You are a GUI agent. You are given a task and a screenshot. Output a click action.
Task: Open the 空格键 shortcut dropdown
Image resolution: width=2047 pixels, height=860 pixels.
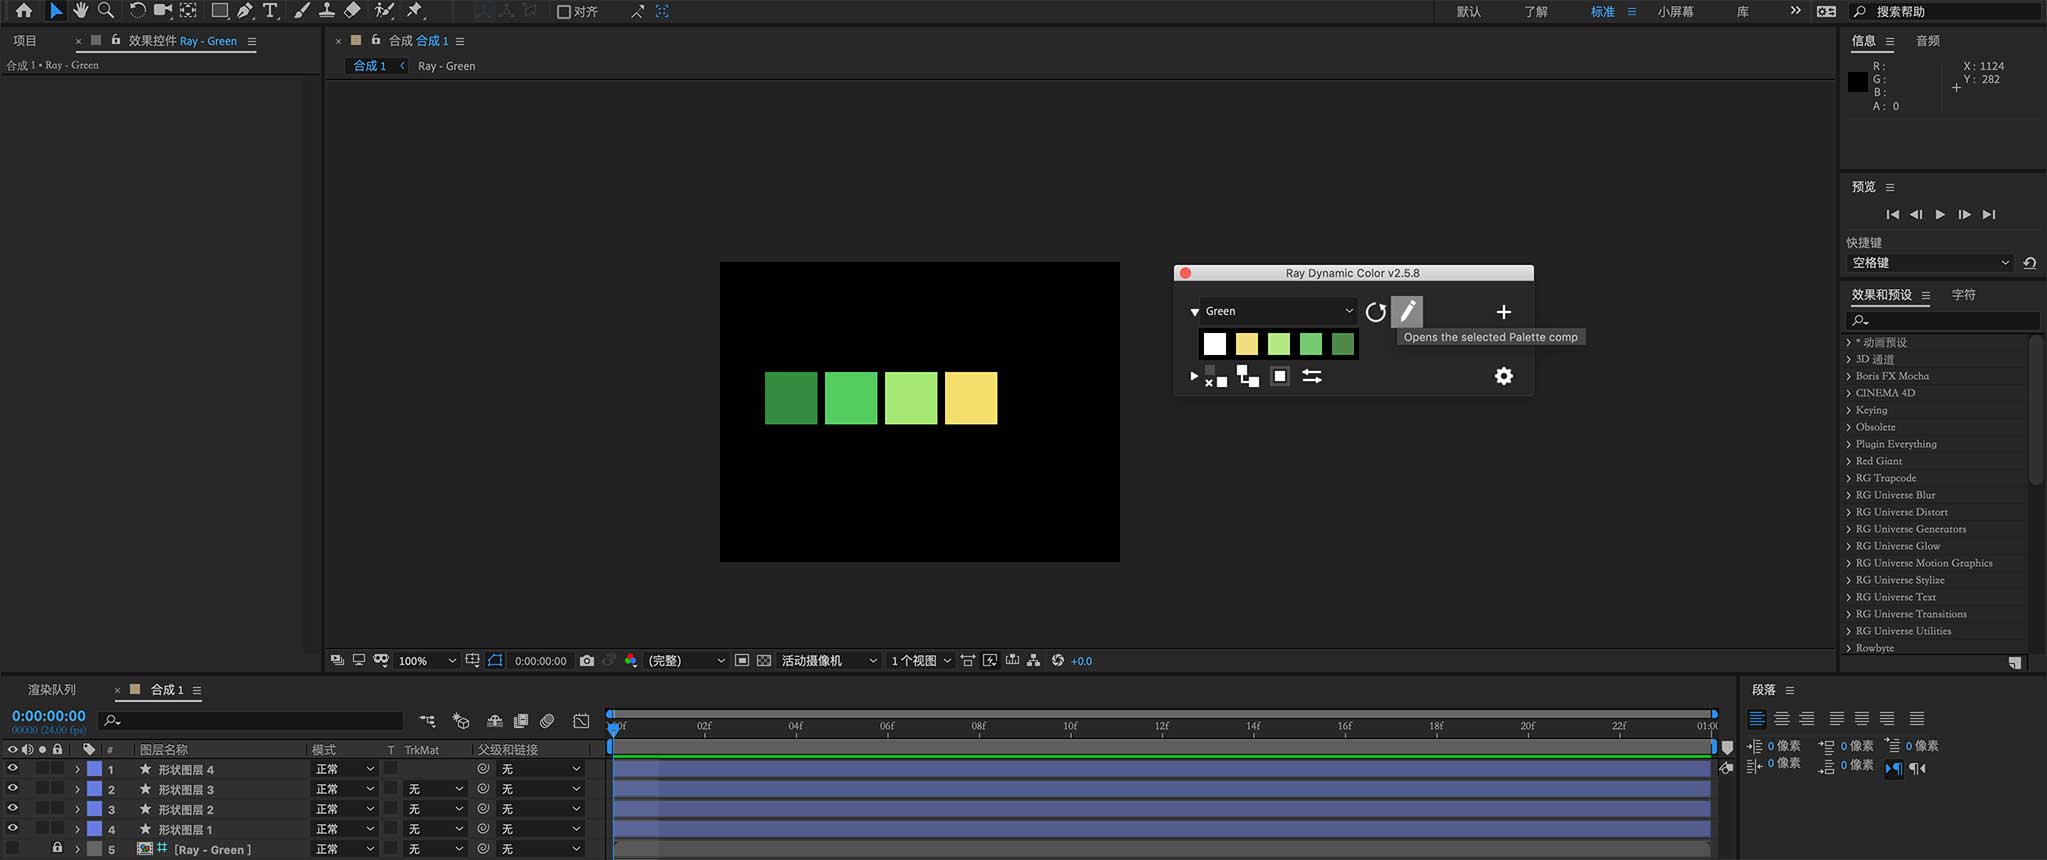point(1929,263)
